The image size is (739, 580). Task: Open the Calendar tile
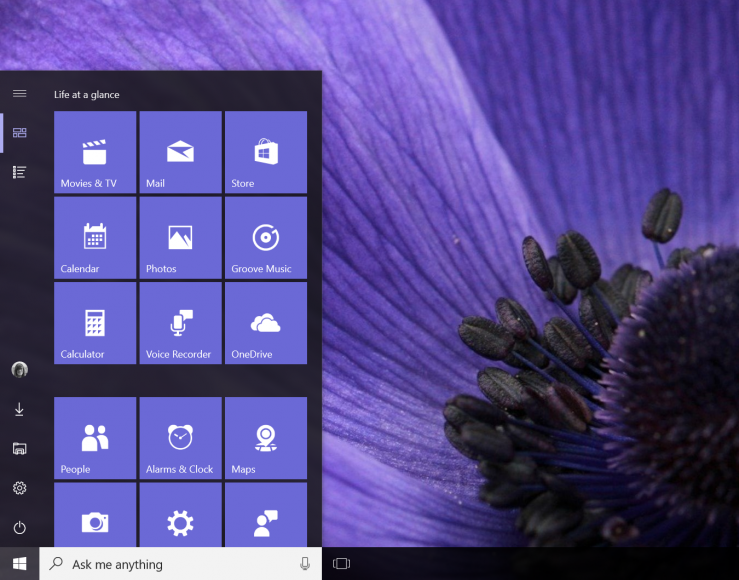click(95, 238)
